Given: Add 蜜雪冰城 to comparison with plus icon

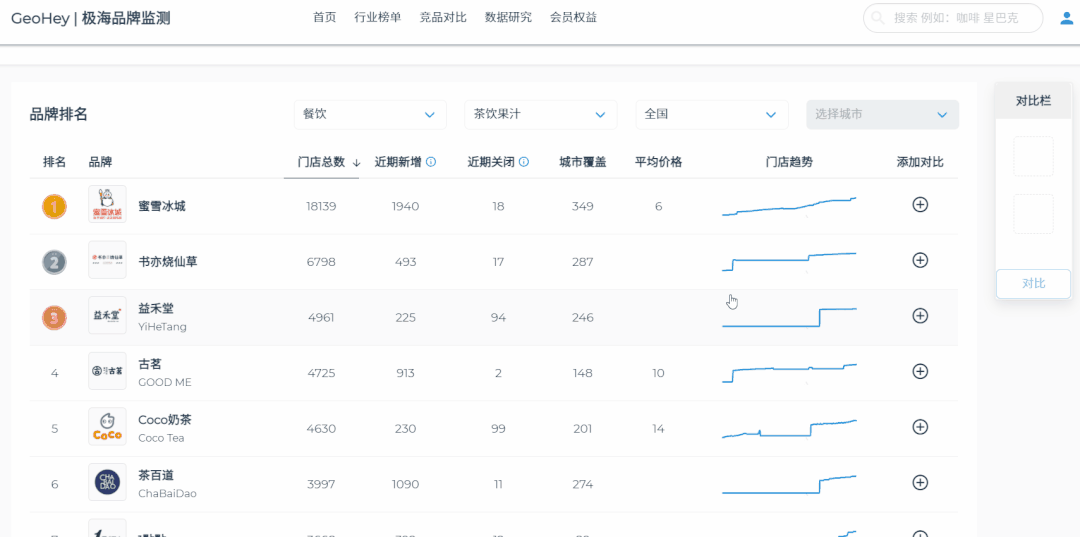Looking at the screenshot, I should tap(920, 204).
